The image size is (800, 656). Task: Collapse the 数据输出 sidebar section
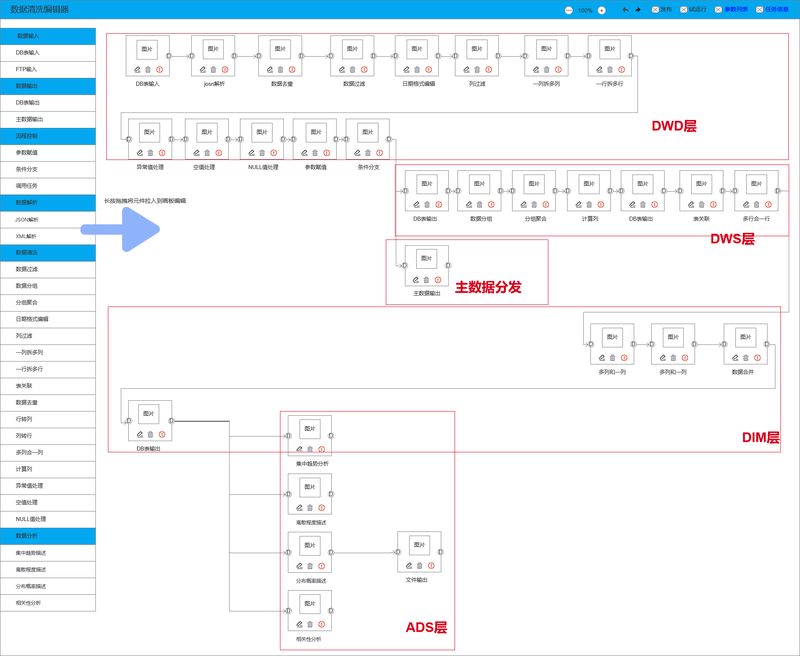point(48,86)
